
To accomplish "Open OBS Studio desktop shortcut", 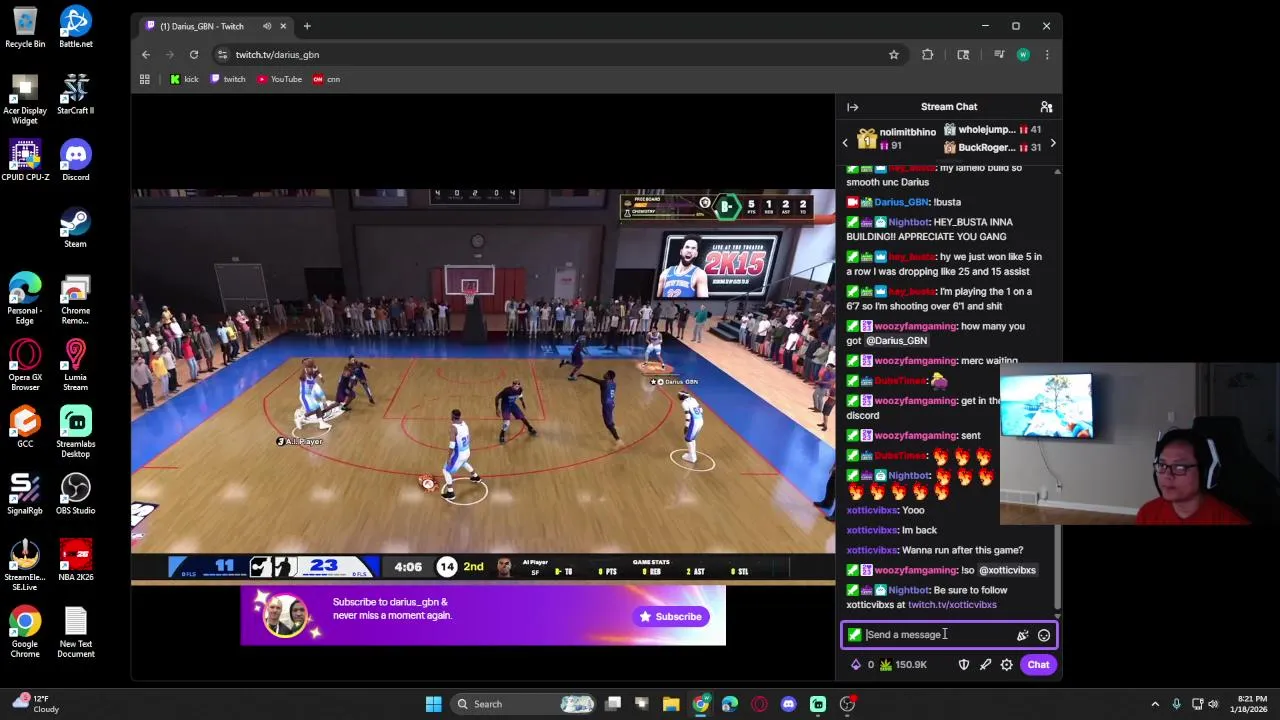I will 75,494.
